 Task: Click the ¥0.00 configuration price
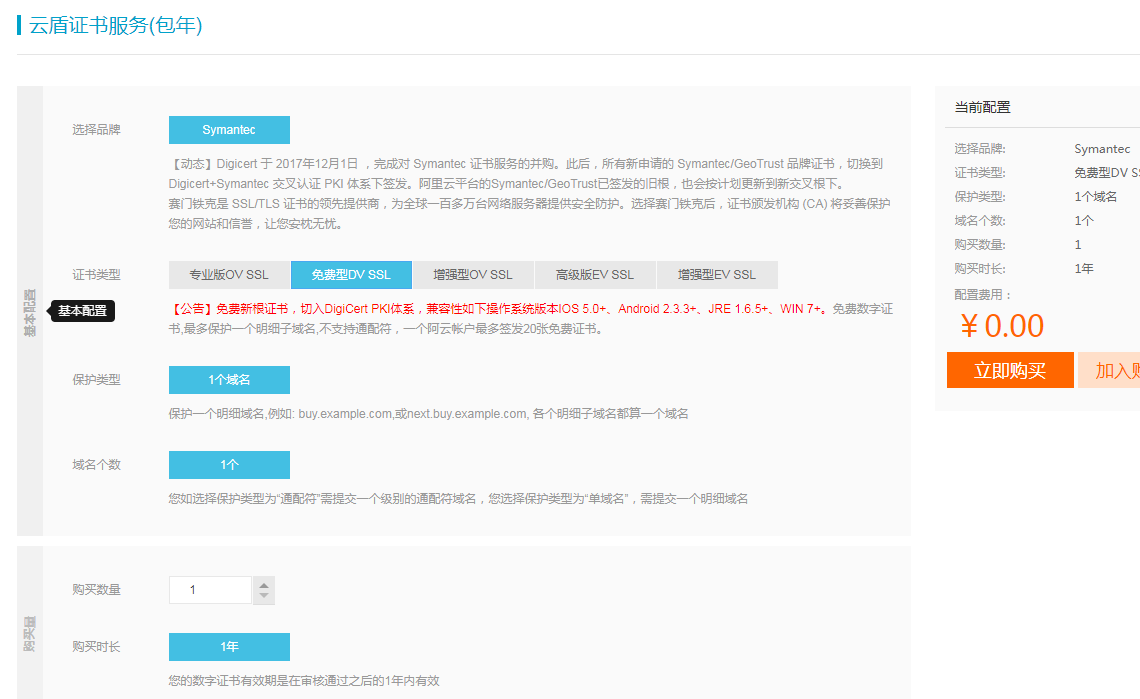1001,326
